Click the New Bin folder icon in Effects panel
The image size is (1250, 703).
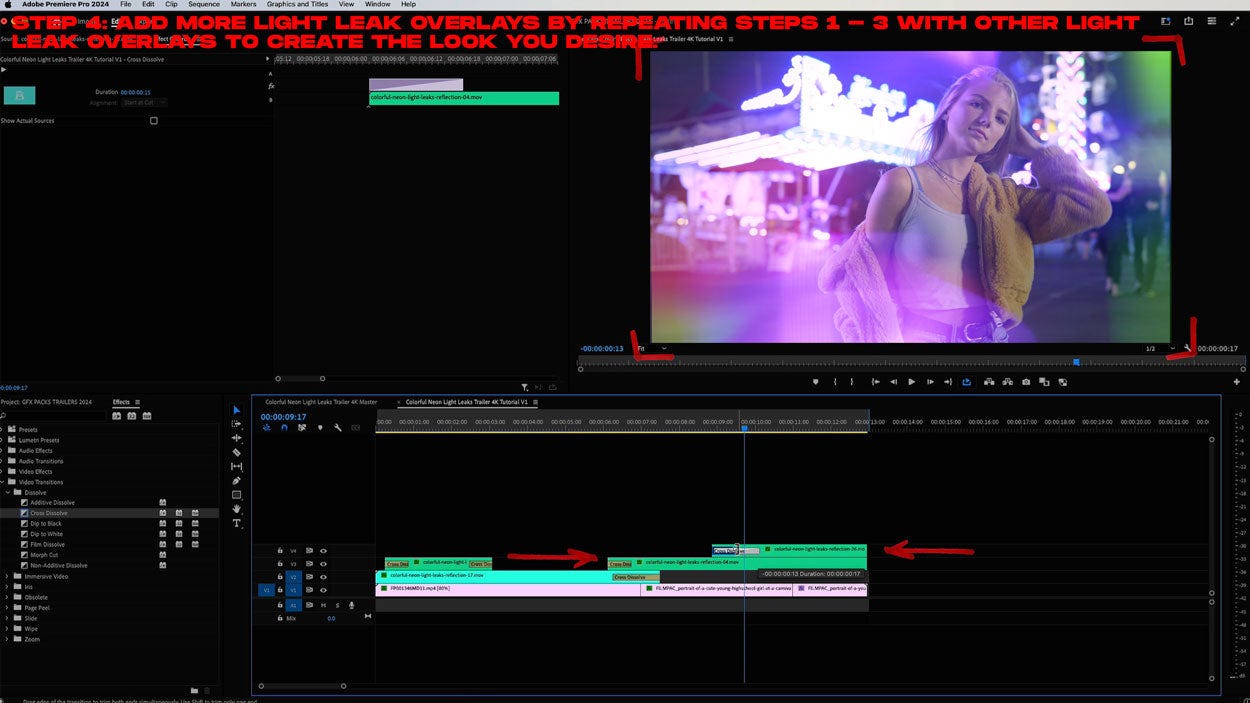point(194,690)
